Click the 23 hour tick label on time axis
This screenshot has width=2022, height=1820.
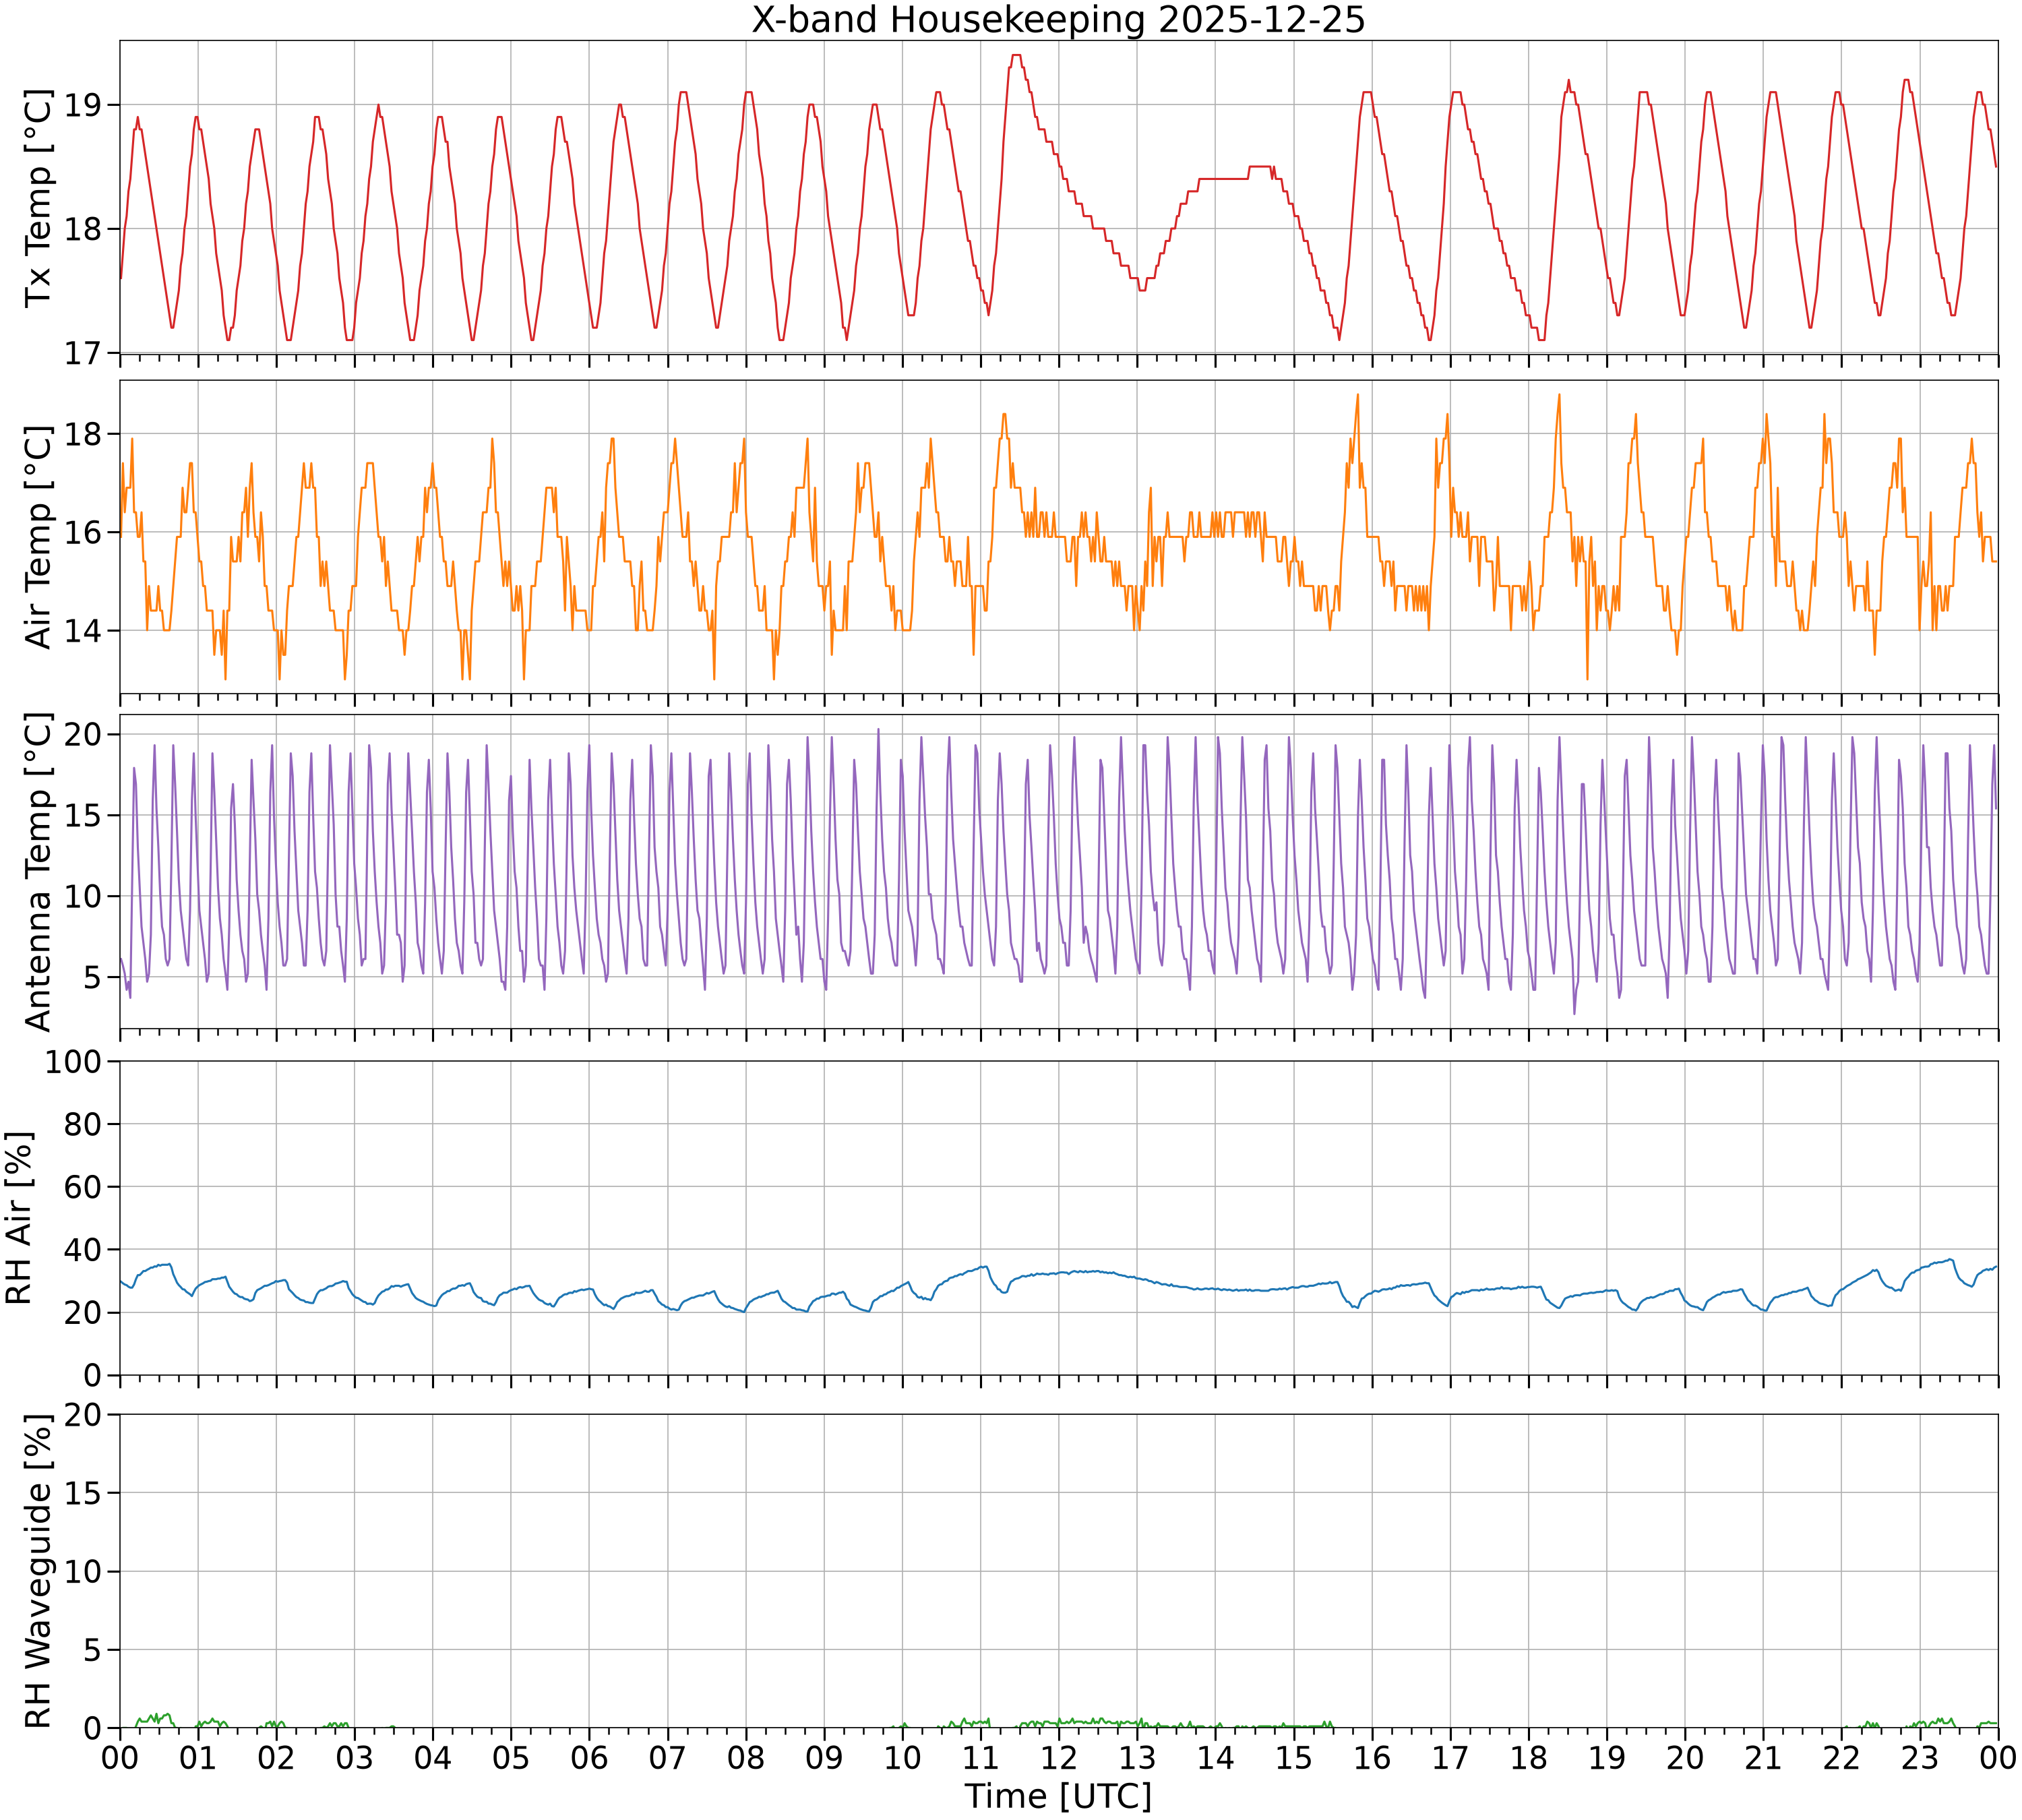(x=1919, y=1757)
